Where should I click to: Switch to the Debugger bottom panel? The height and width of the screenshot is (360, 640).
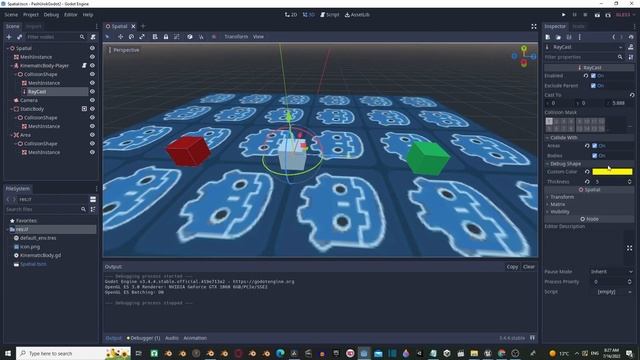[x=143, y=338]
